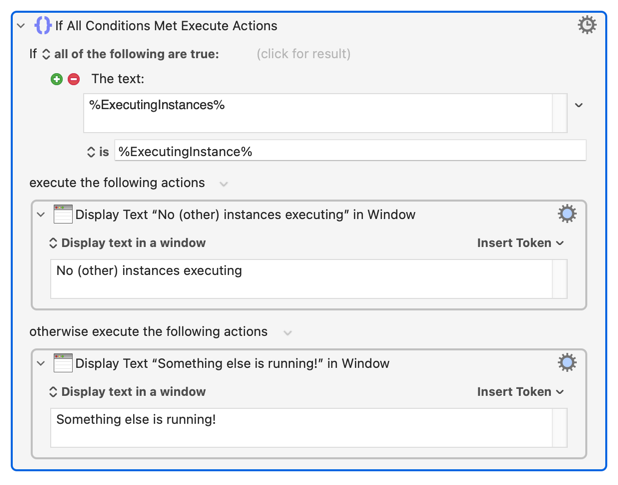Collapse the If All Conditions Met action
This screenshot has height=485, width=618.
[21, 26]
